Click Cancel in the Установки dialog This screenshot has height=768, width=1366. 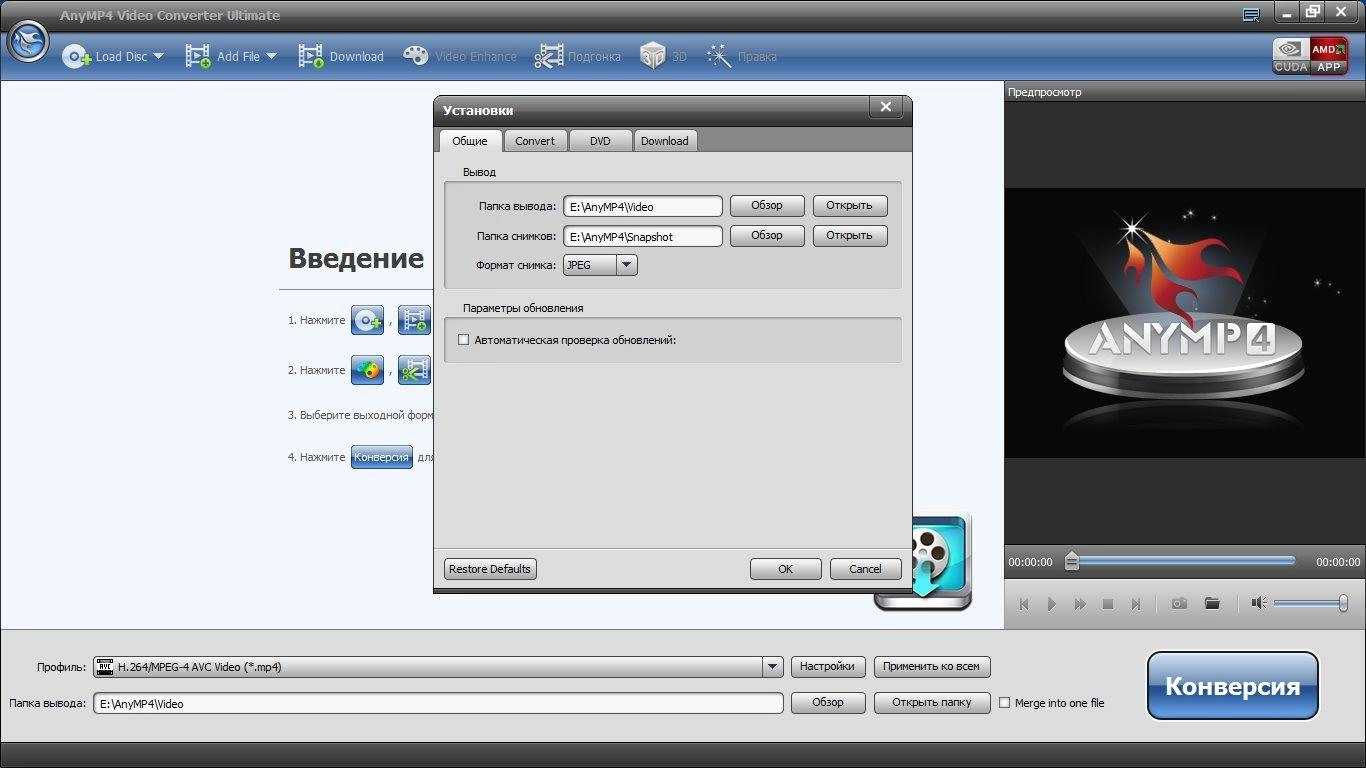coord(866,569)
